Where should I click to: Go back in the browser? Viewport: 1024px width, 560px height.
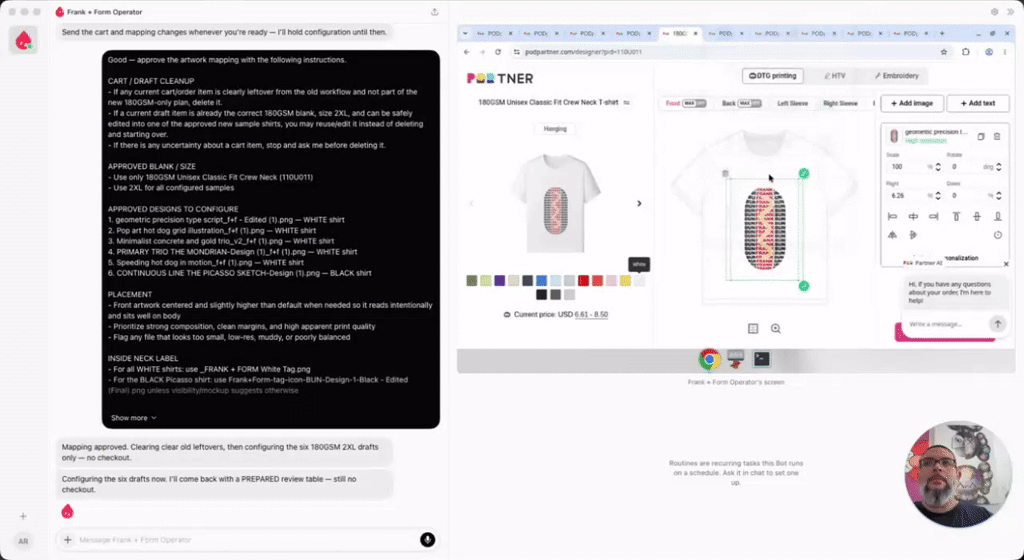pos(466,52)
